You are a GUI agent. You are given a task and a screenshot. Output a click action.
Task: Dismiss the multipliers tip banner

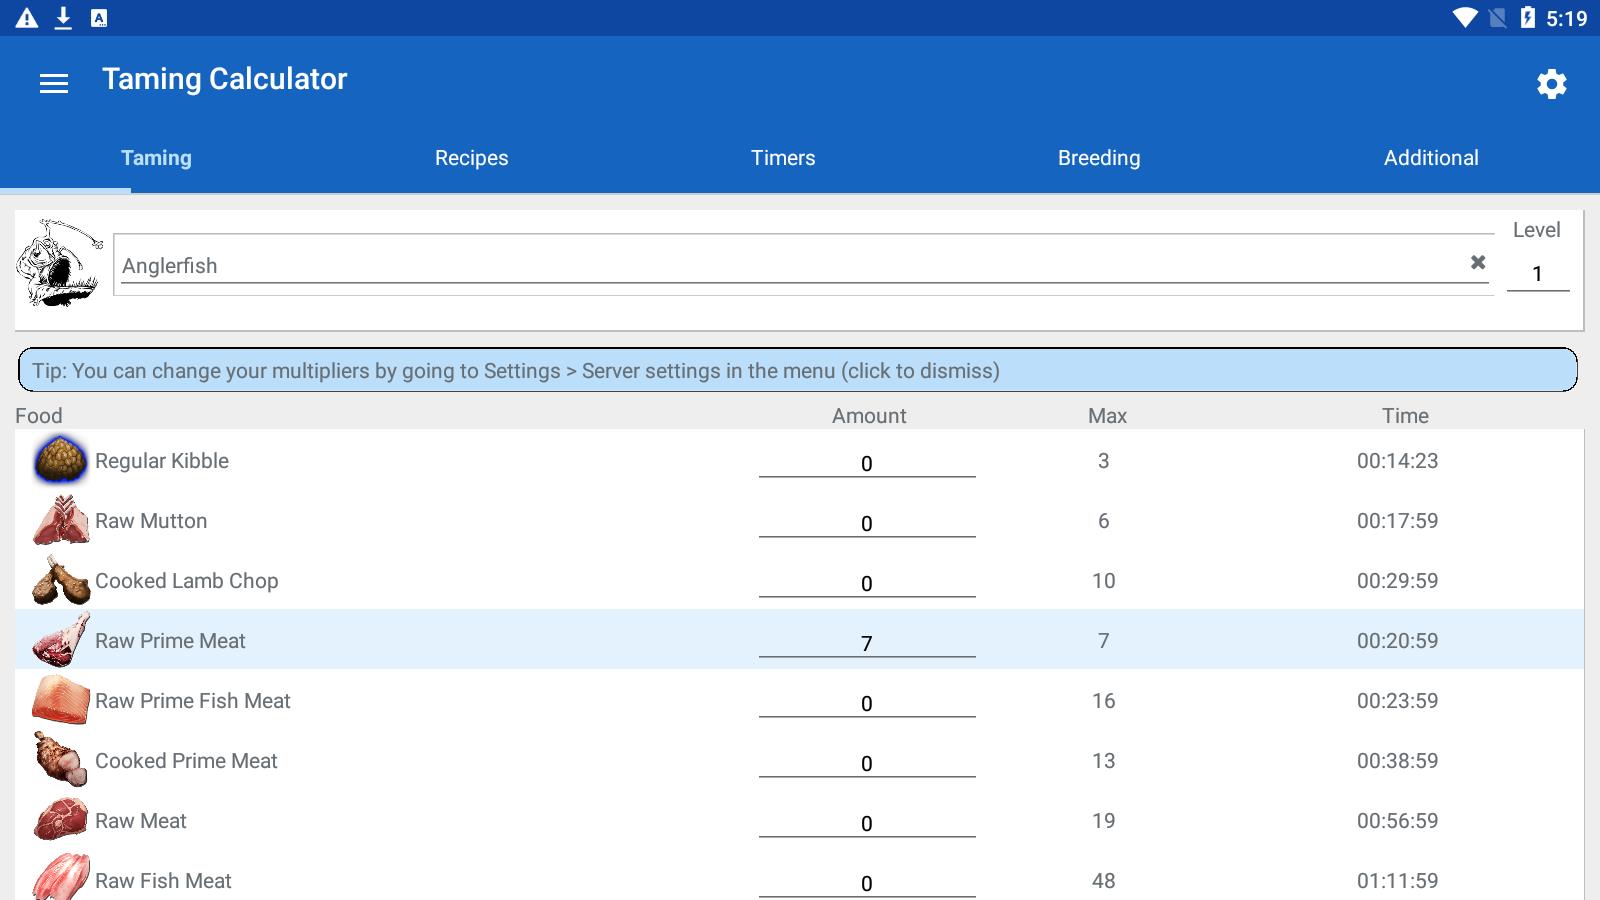[798, 371]
